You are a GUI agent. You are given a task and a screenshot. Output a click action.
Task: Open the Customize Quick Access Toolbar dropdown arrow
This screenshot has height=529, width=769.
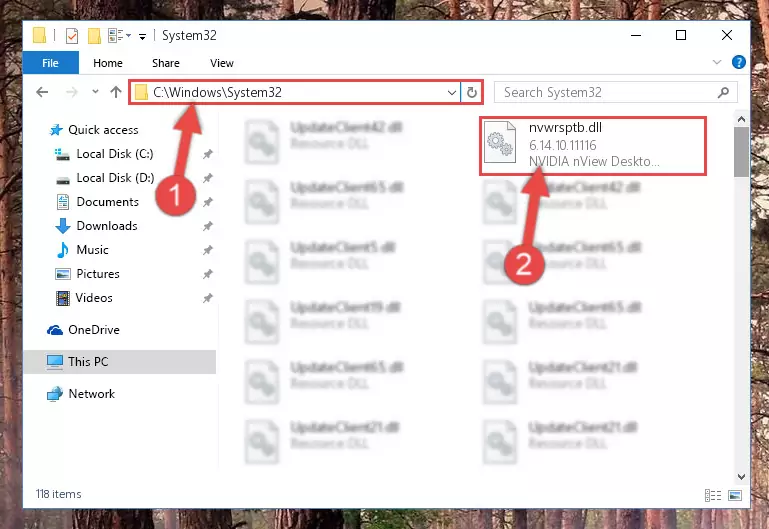[142, 36]
